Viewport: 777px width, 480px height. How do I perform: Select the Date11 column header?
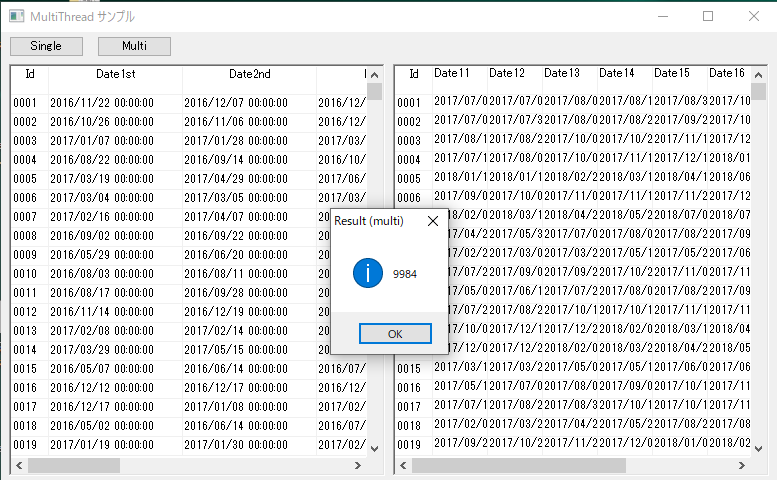pyautogui.click(x=451, y=73)
